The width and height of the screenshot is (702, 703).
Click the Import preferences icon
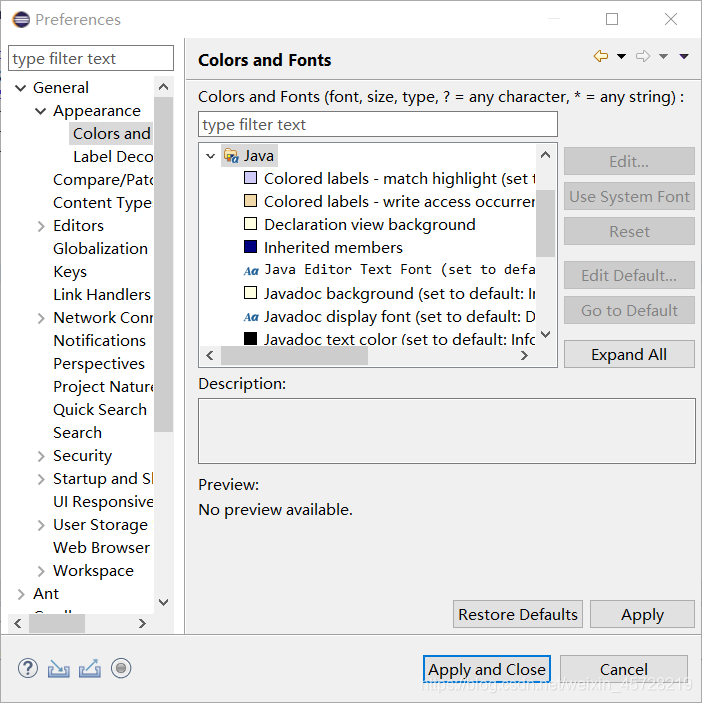pos(59,668)
